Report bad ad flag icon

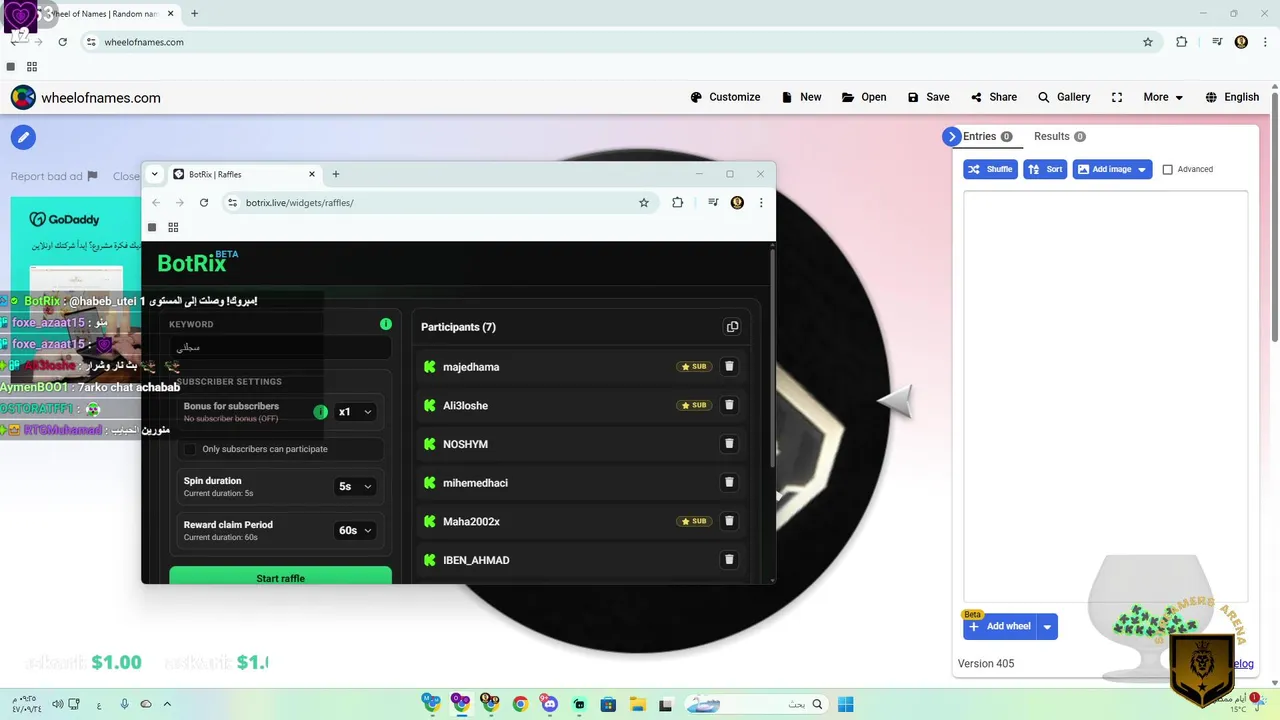[92, 176]
